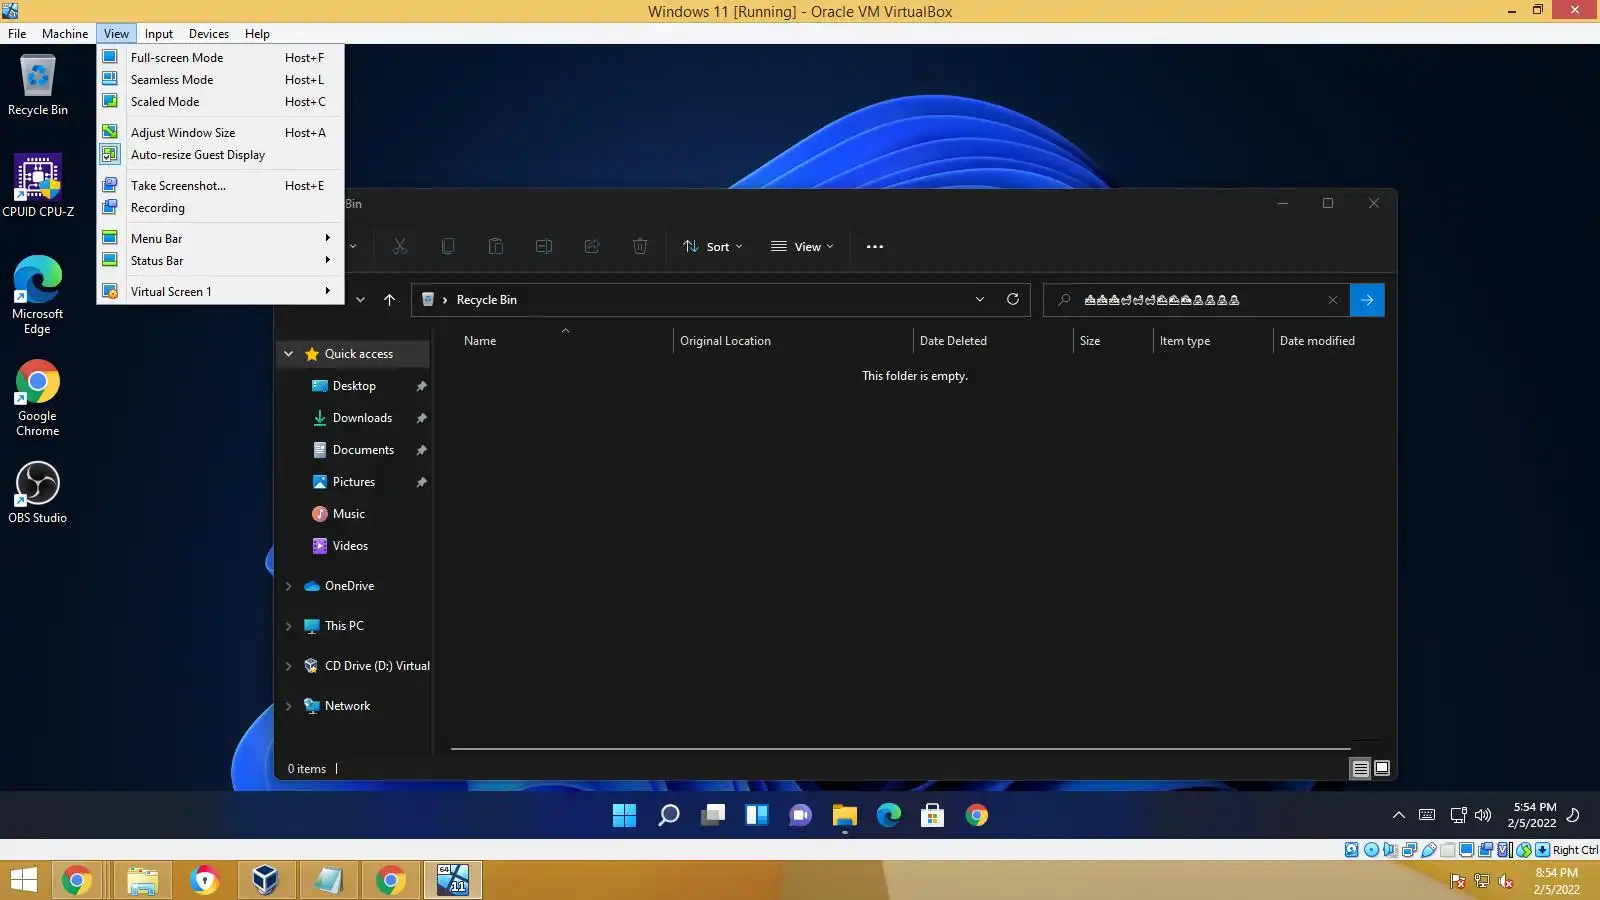Screen dimensions: 1600x900
Task: Expand the This PC tree node
Action: pyautogui.click(x=289, y=626)
